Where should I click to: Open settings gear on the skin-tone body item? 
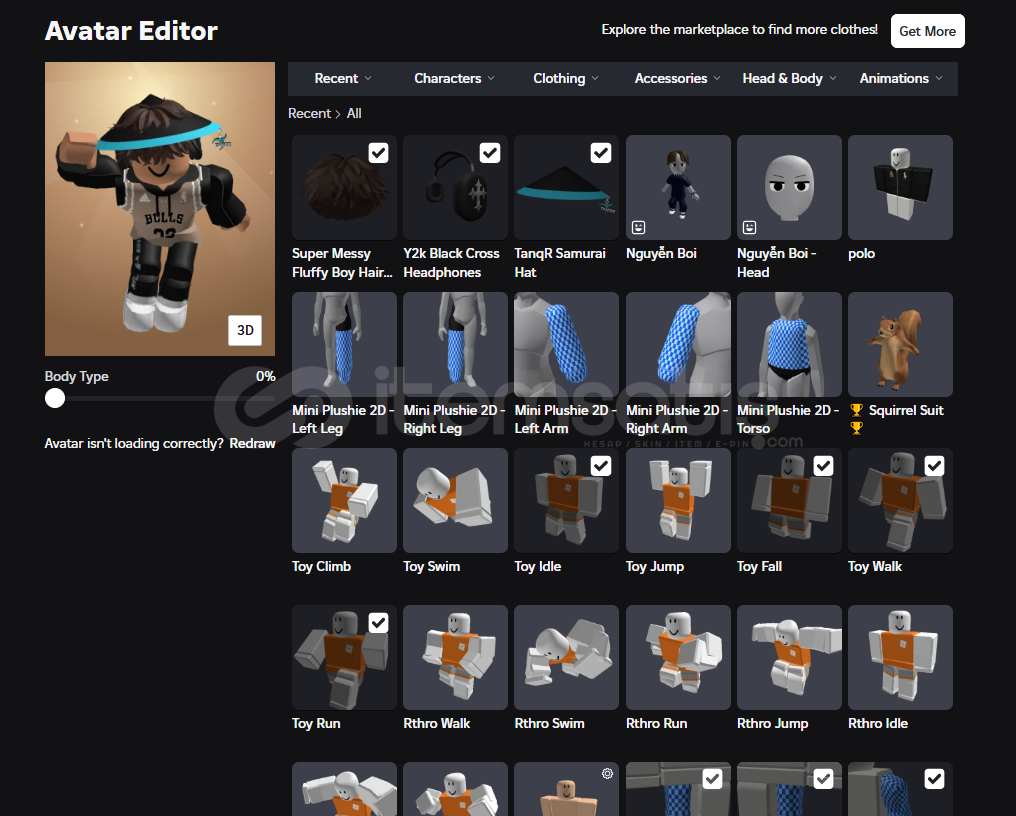(607, 773)
